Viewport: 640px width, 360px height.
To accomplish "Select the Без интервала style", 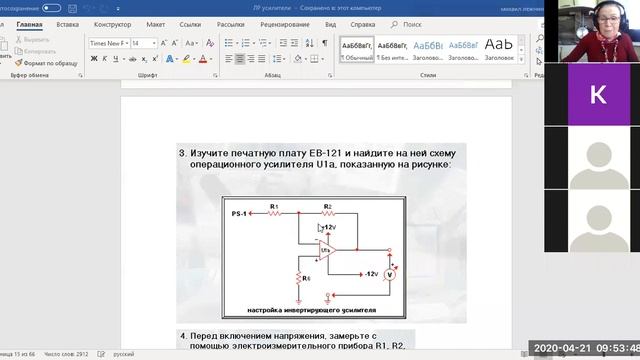I will pyautogui.click(x=392, y=50).
